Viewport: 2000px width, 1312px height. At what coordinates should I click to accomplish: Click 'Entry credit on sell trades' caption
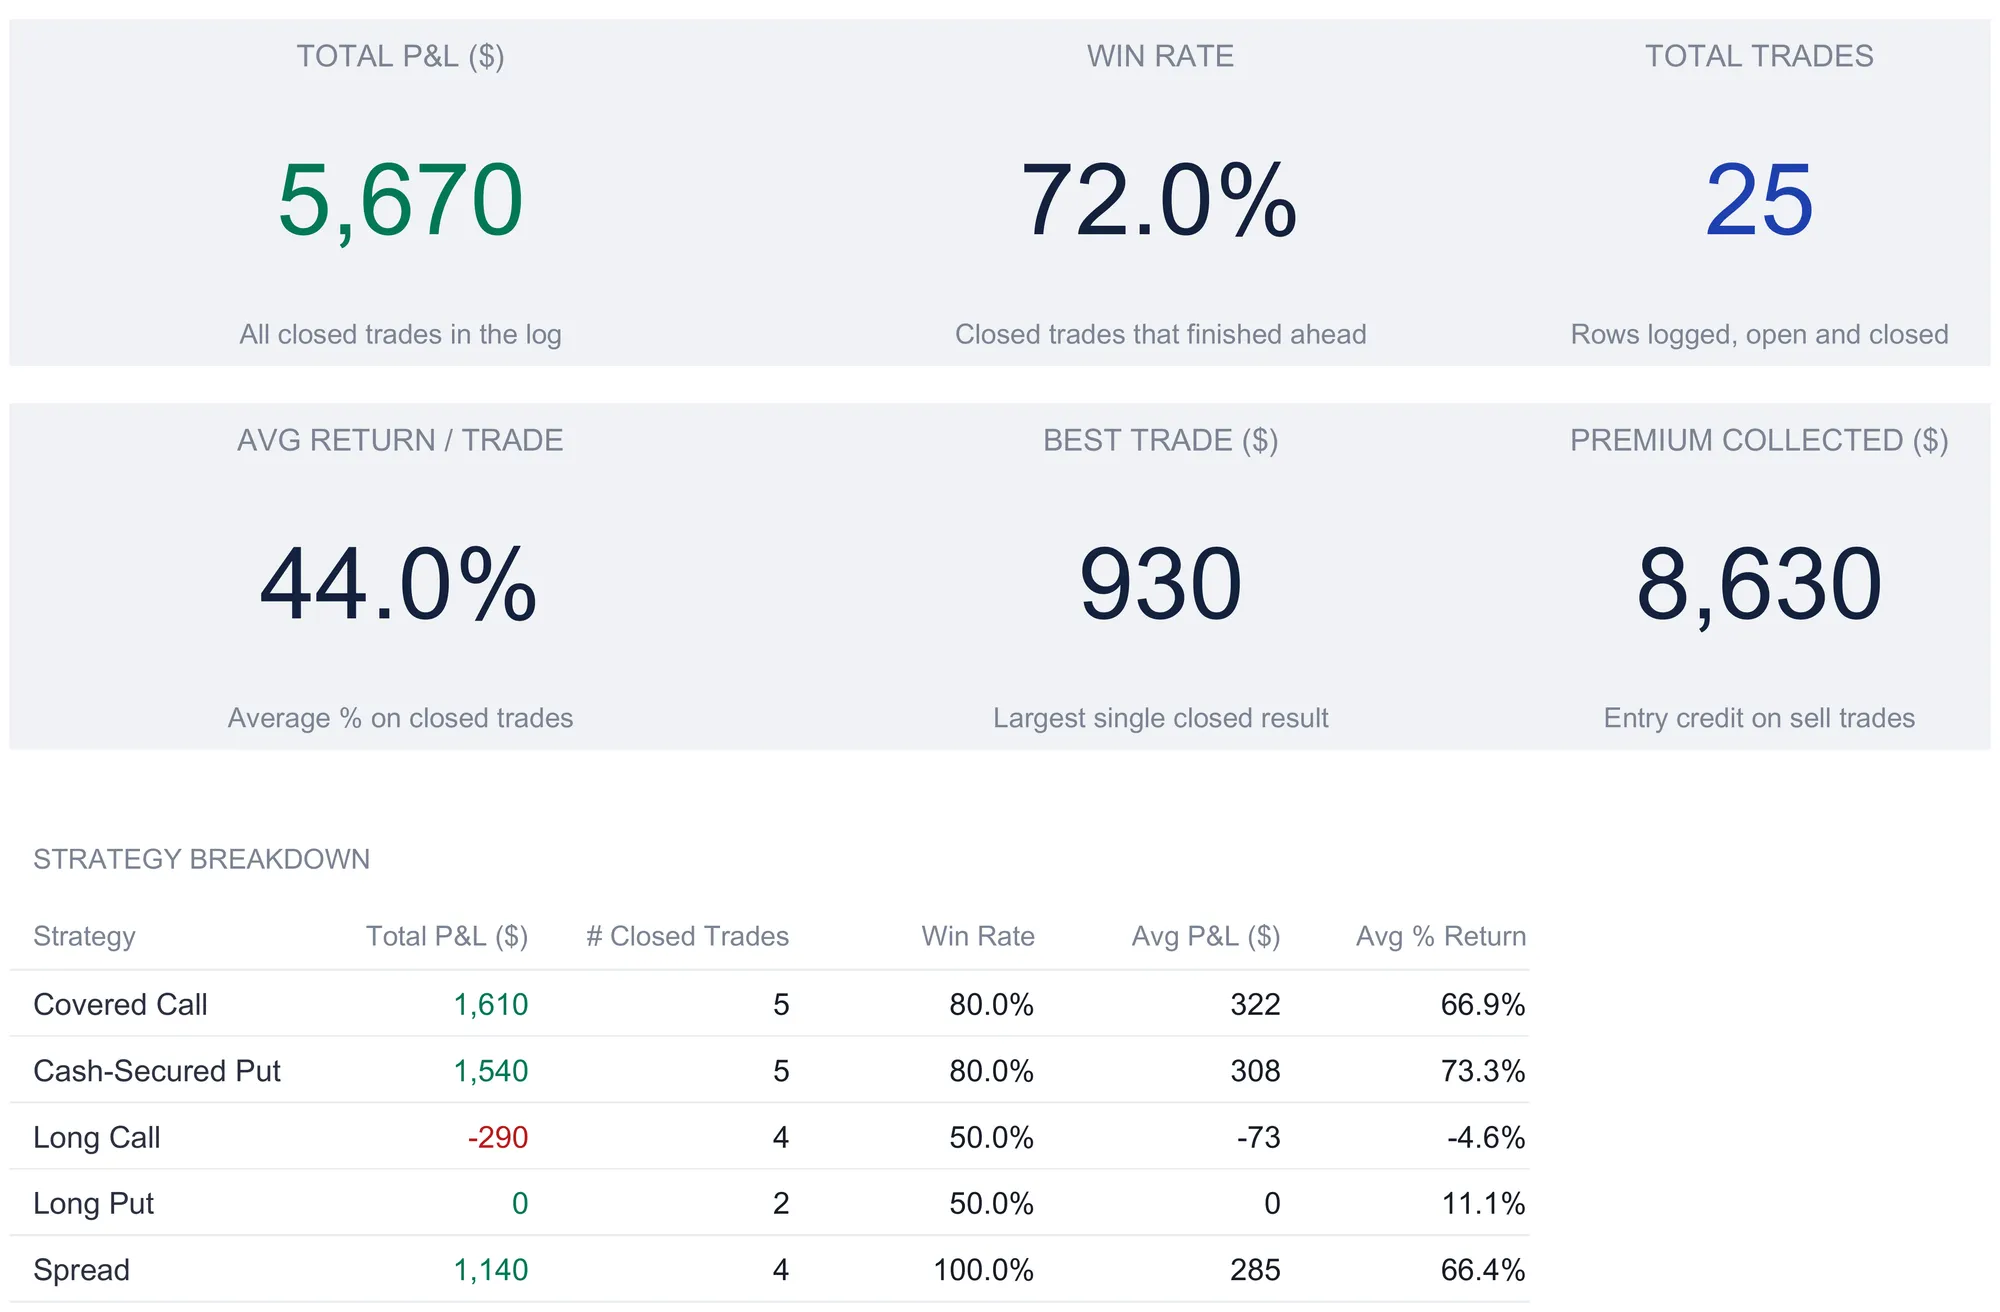click(x=1759, y=718)
